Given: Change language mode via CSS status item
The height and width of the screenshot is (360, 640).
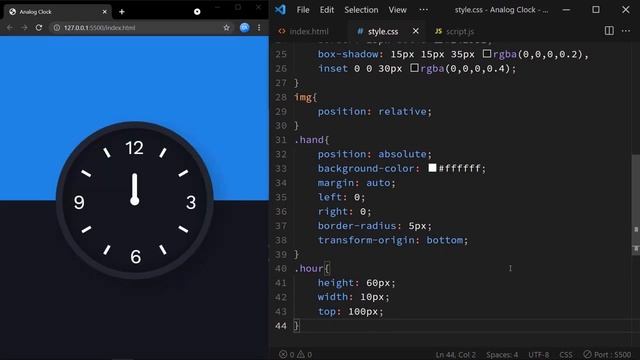Looking at the screenshot, I should pos(566,355).
